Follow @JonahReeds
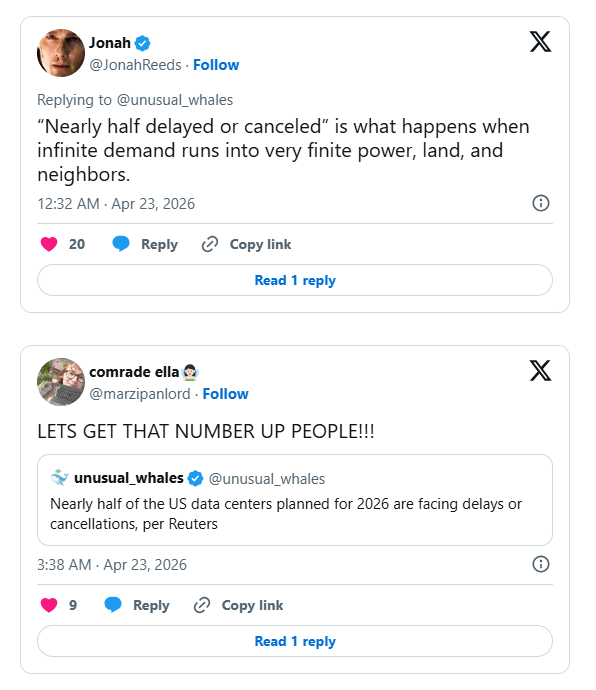 pos(216,65)
